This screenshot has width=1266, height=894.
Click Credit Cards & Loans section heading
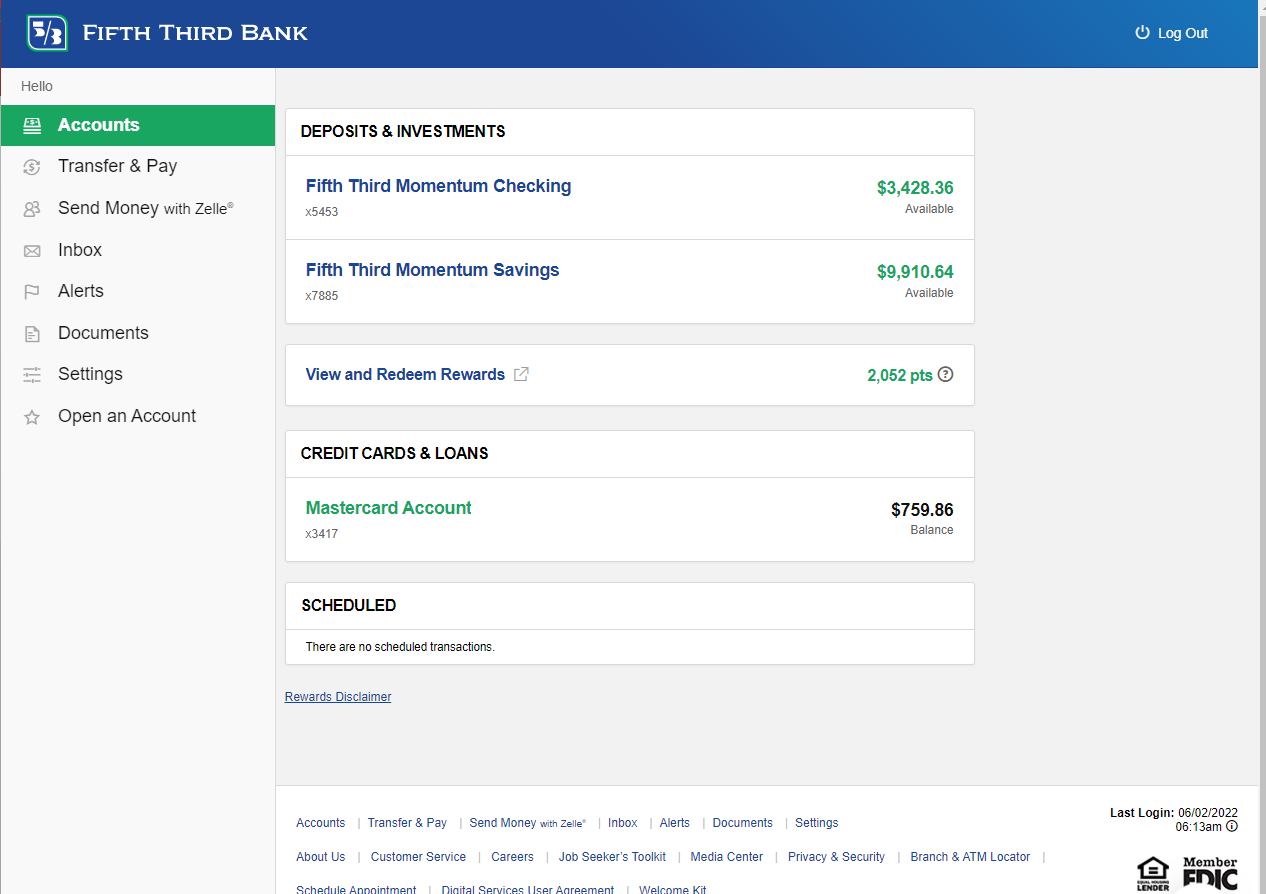click(394, 453)
